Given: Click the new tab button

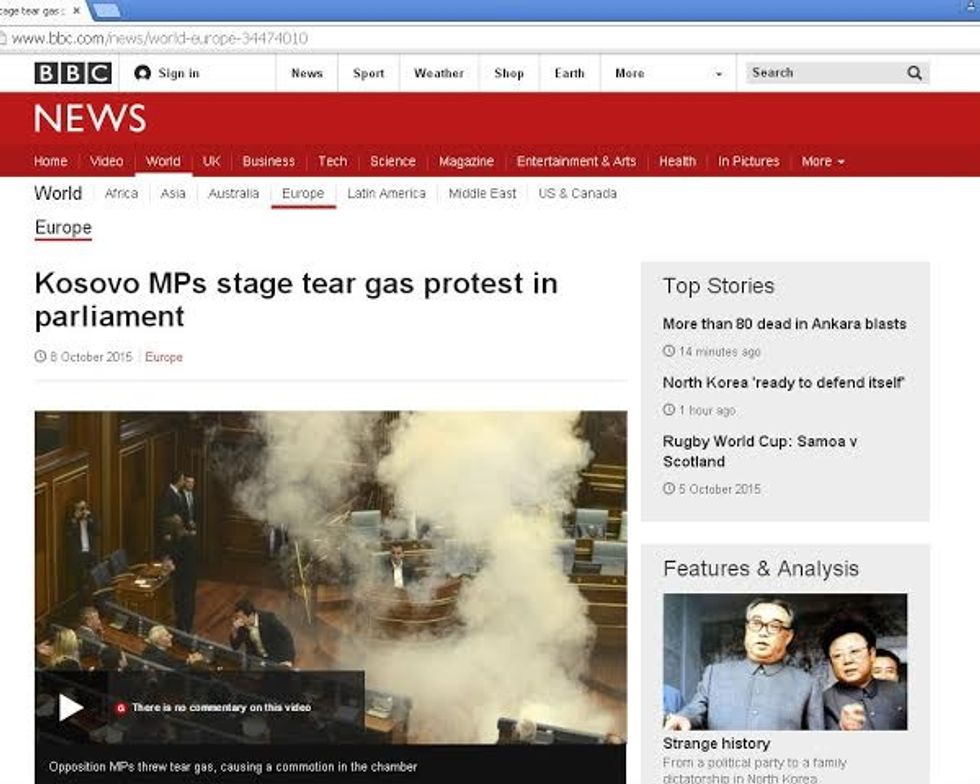Looking at the screenshot, I should (x=106, y=11).
